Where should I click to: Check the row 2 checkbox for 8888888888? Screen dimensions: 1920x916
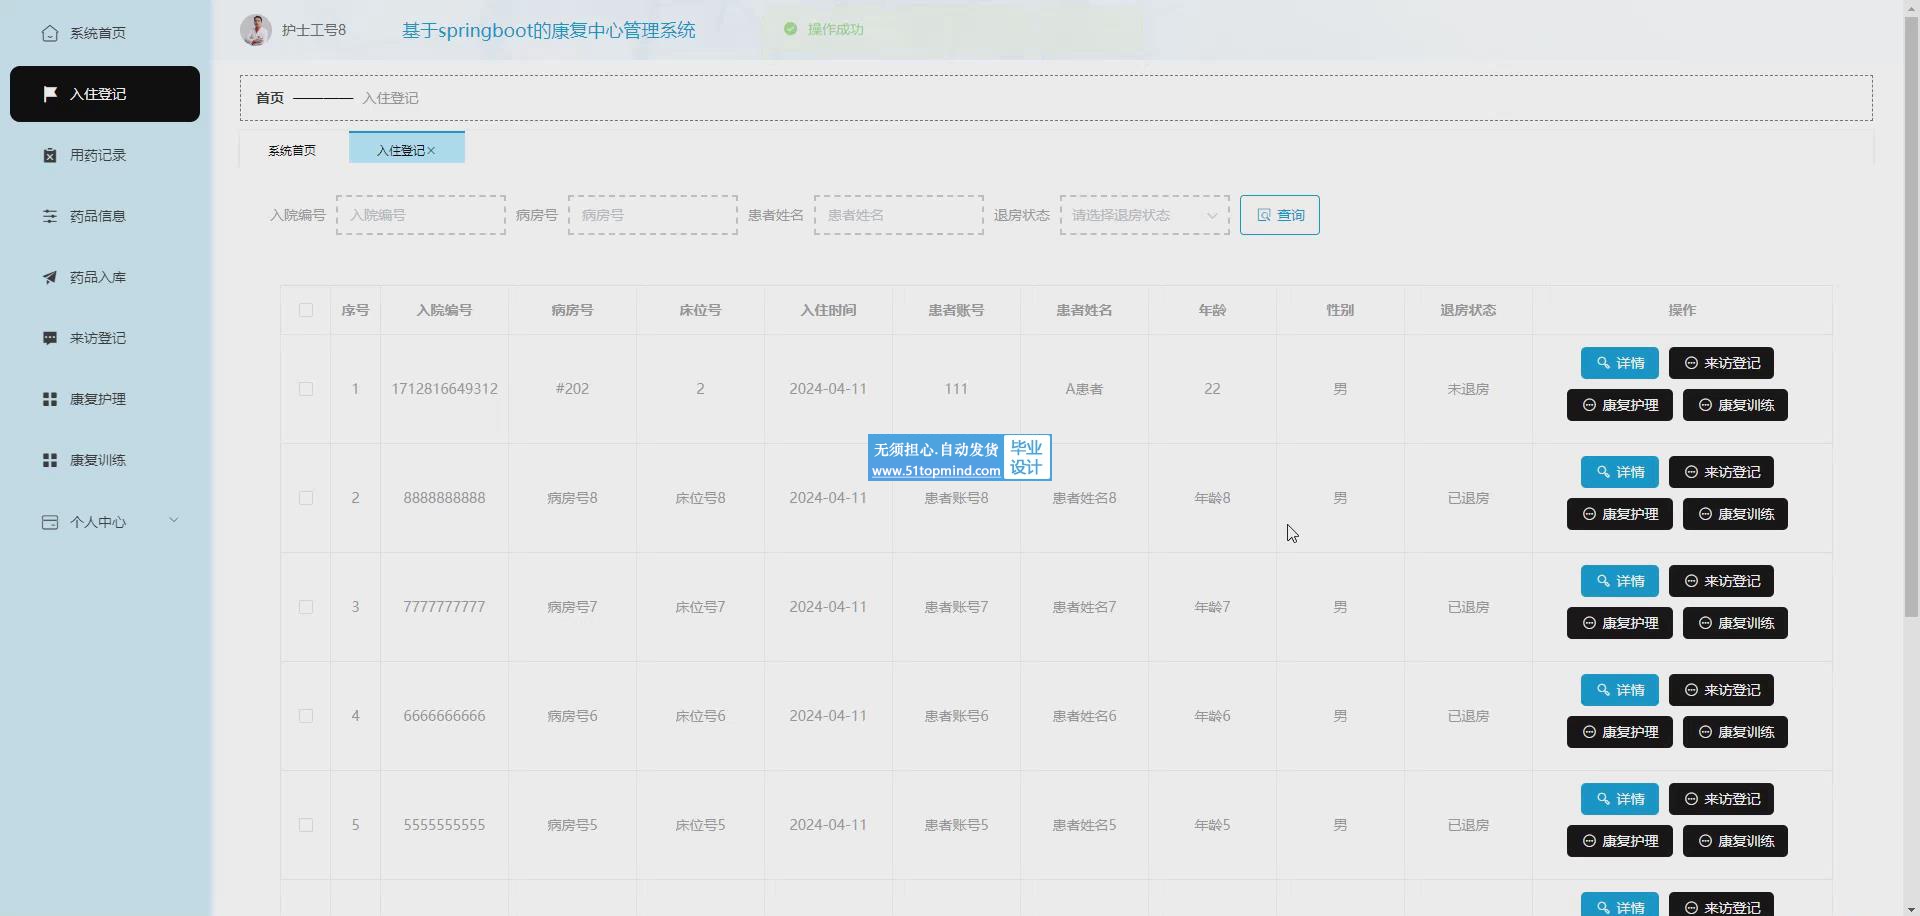(x=306, y=498)
